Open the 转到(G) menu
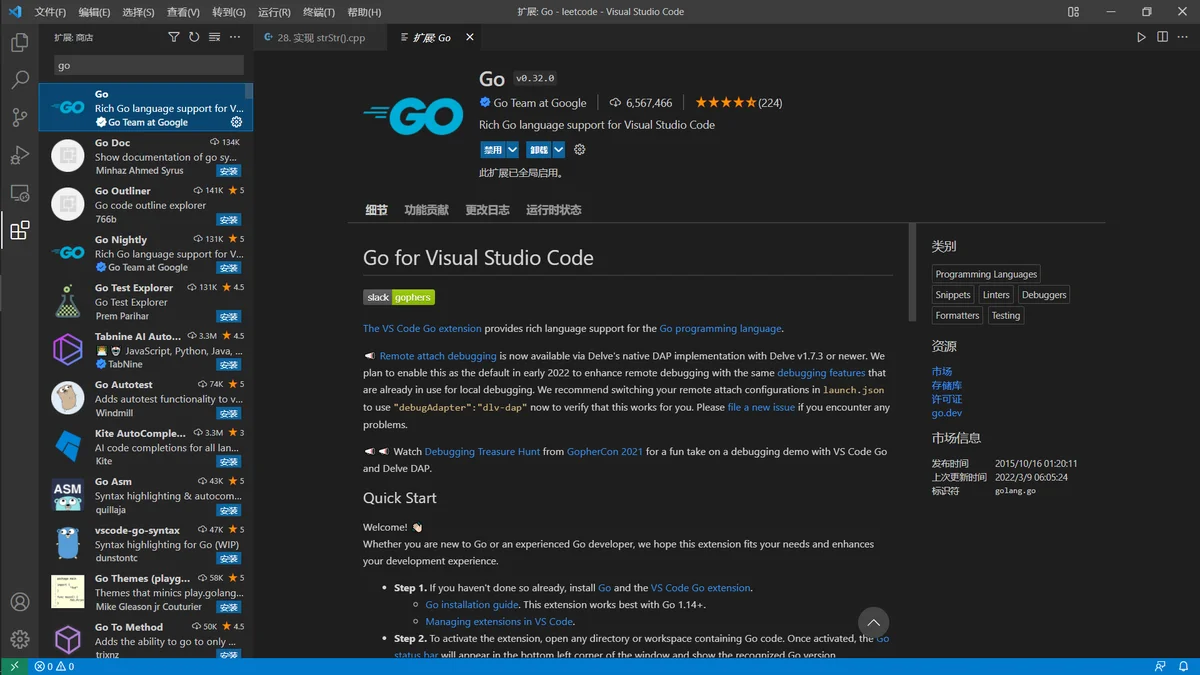 (x=229, y=12)
